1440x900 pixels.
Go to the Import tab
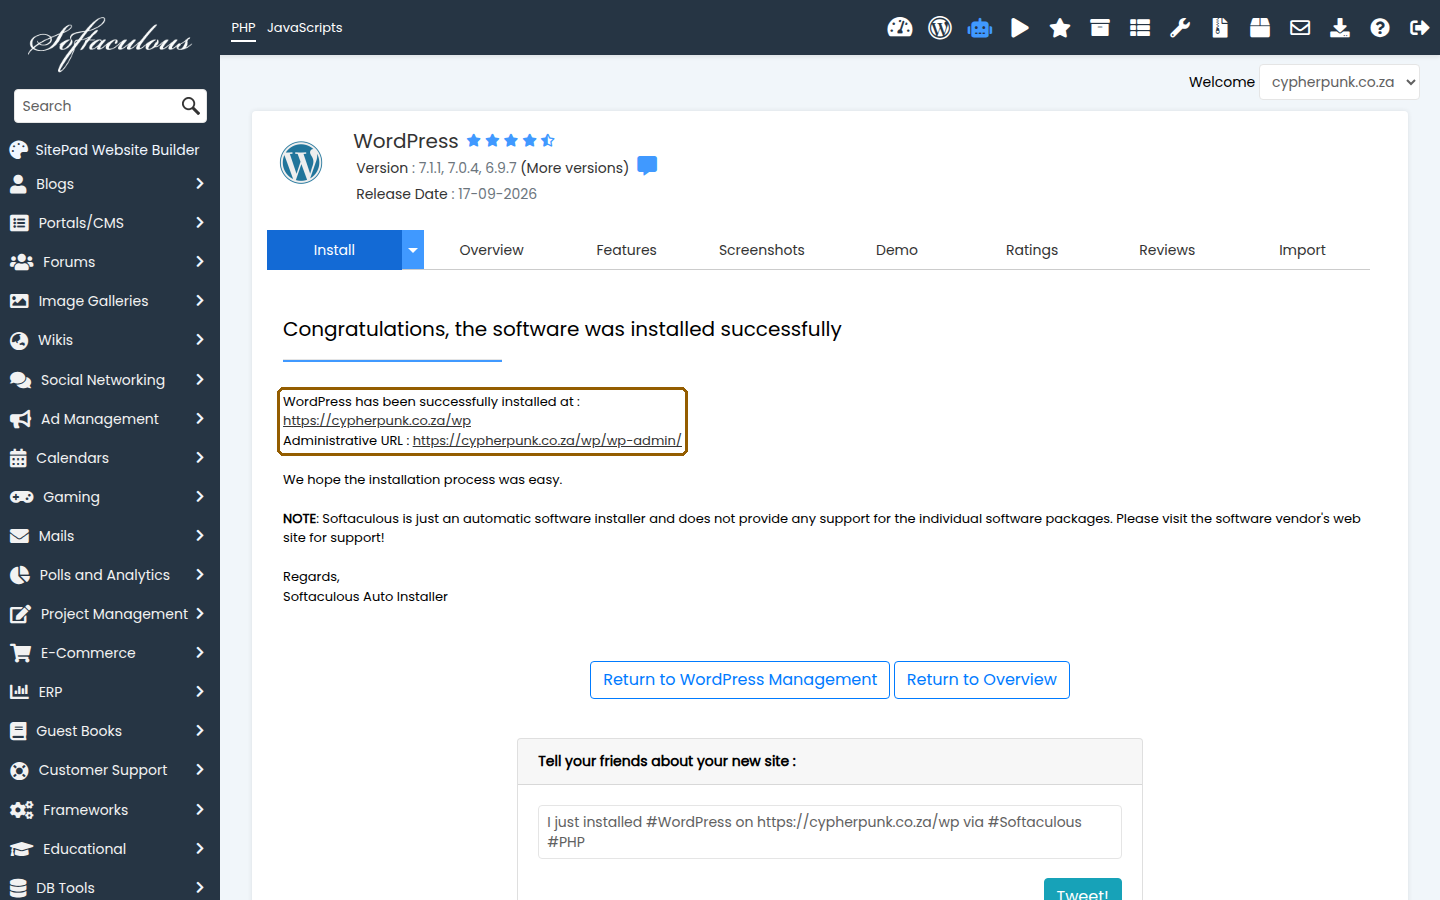[x=1302, y=250]
